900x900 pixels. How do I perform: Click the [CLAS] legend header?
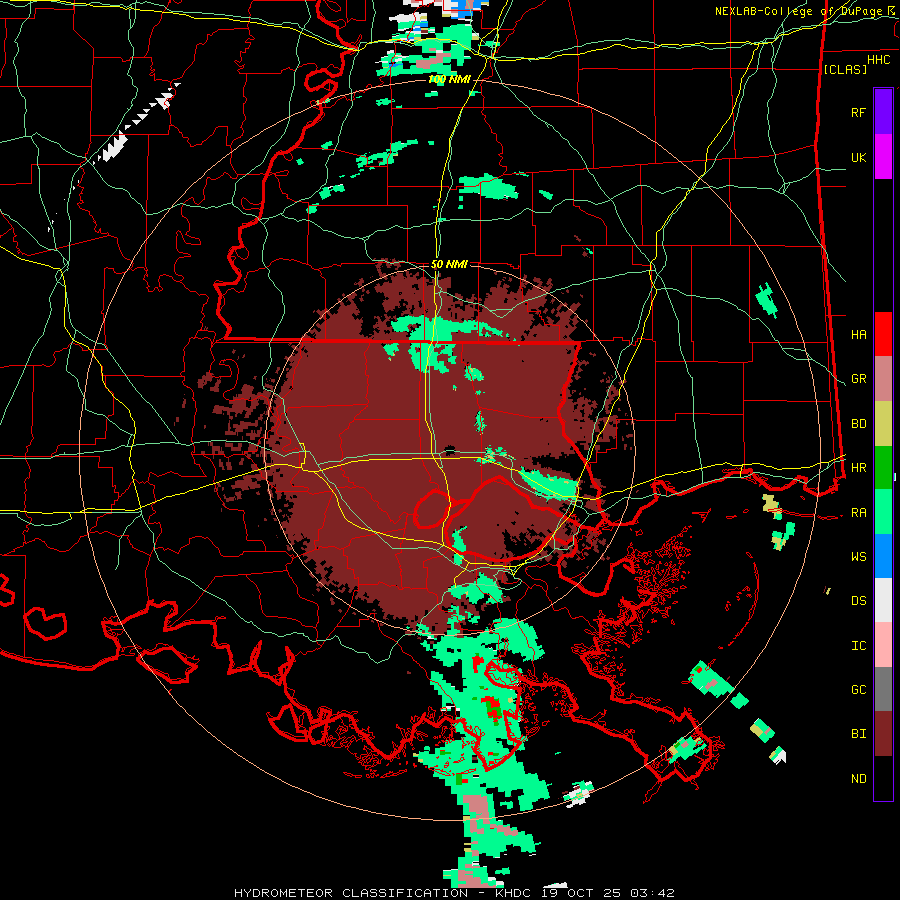845,69
